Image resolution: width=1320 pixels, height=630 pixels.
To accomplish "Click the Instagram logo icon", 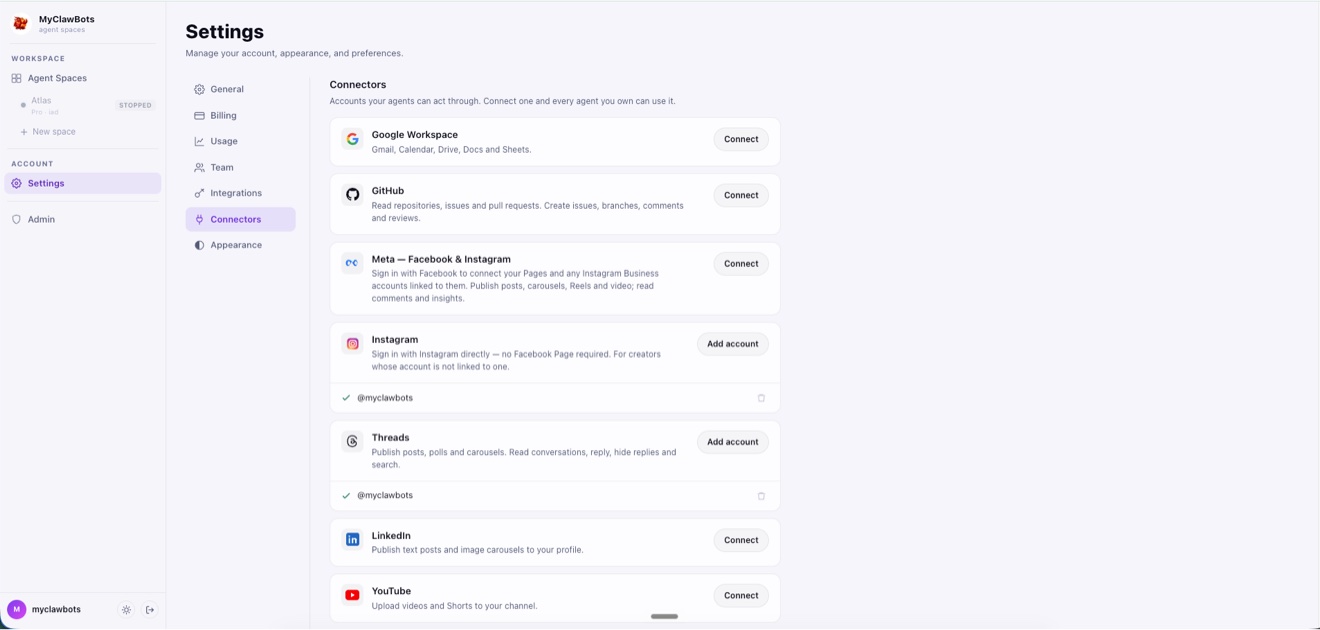I will (352, 344).
